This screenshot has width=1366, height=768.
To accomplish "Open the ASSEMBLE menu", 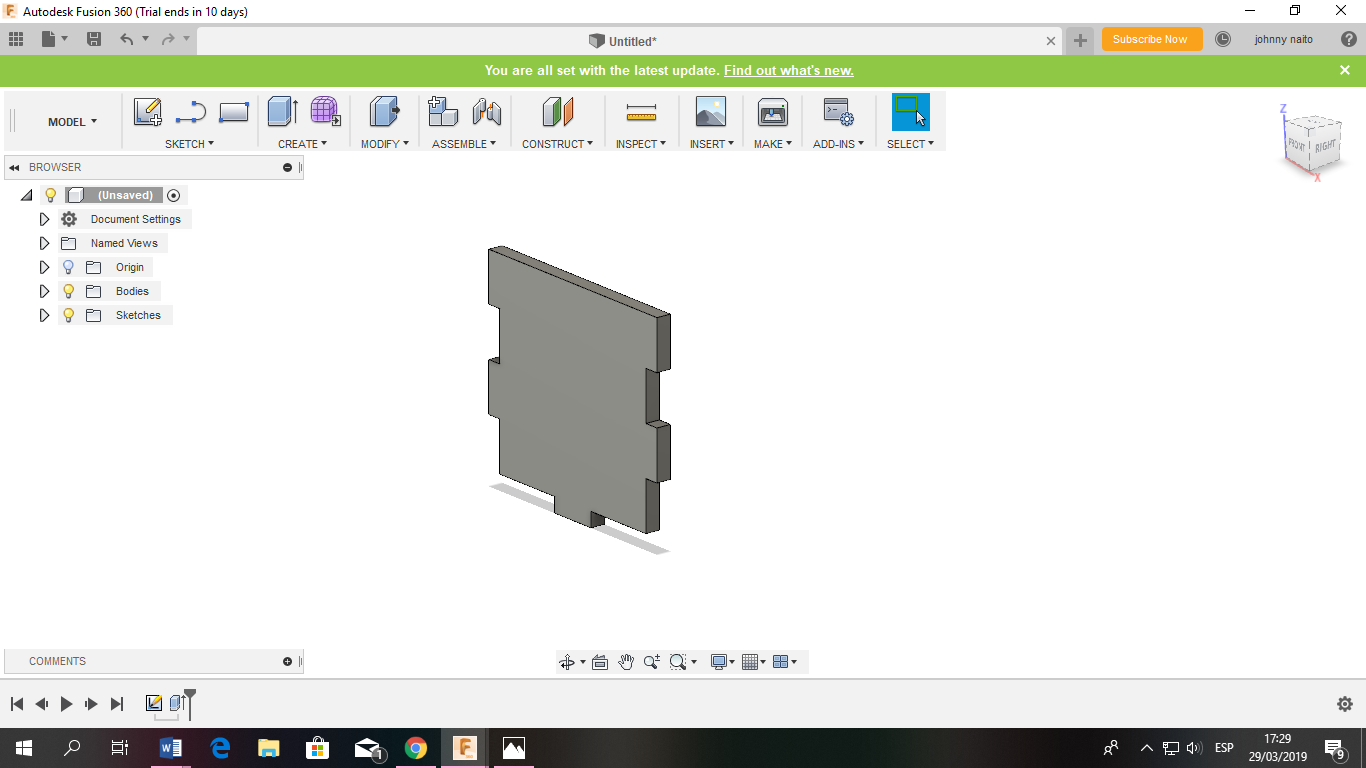I will 465,144.
